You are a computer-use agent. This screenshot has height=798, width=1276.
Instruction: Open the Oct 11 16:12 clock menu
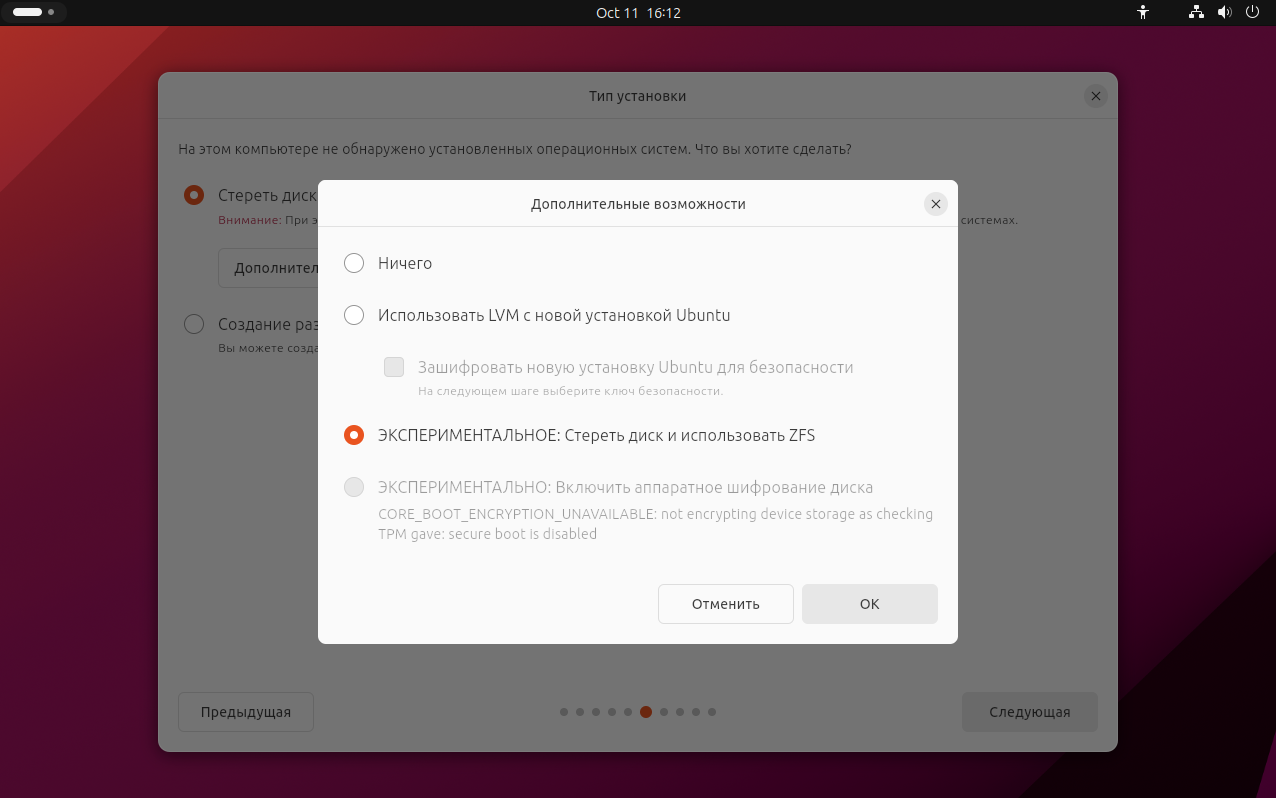click(638, 13)
